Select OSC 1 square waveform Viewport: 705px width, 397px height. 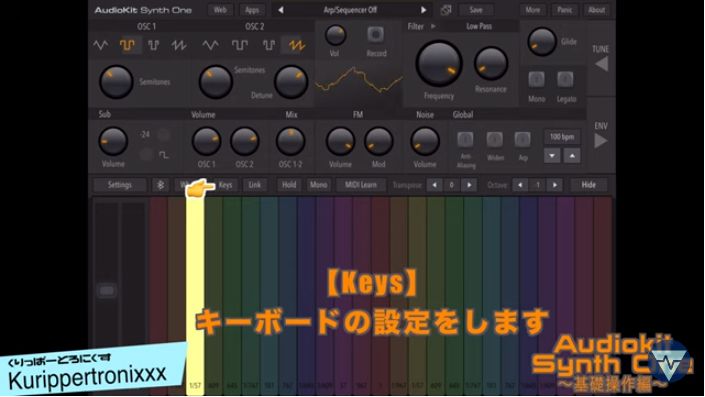click(128, 45)
